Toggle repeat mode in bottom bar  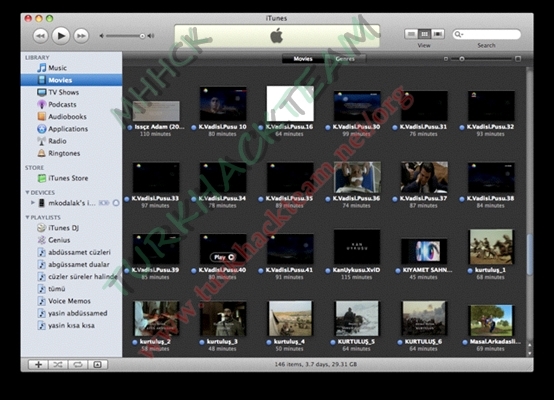78,365
